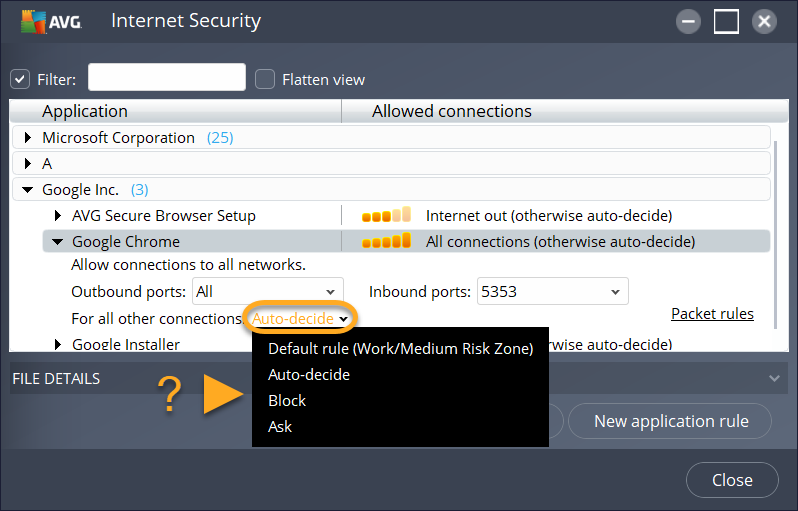Image resolution: width=798 pixels, height=511 pixels.
Task: Expand the AVG Secure Browser Setup entry
Action: click(x=58, y=215)
